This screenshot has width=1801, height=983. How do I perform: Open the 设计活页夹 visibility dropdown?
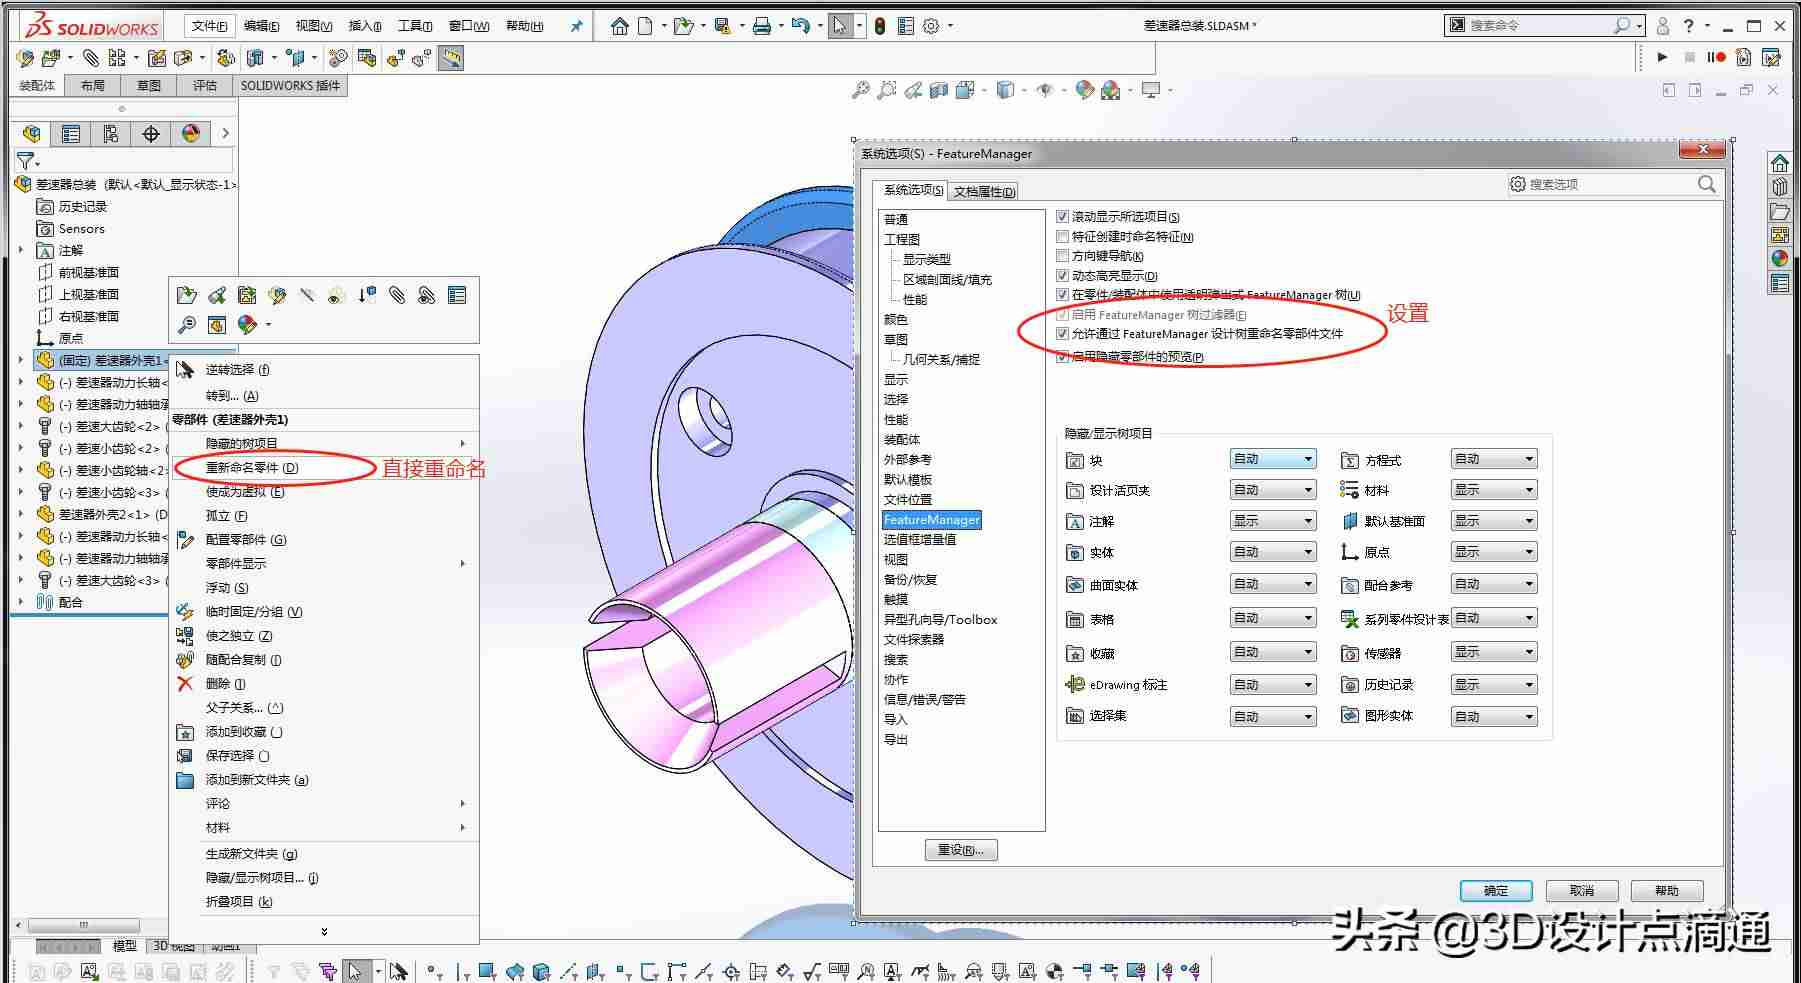(x=1272, y=490)
